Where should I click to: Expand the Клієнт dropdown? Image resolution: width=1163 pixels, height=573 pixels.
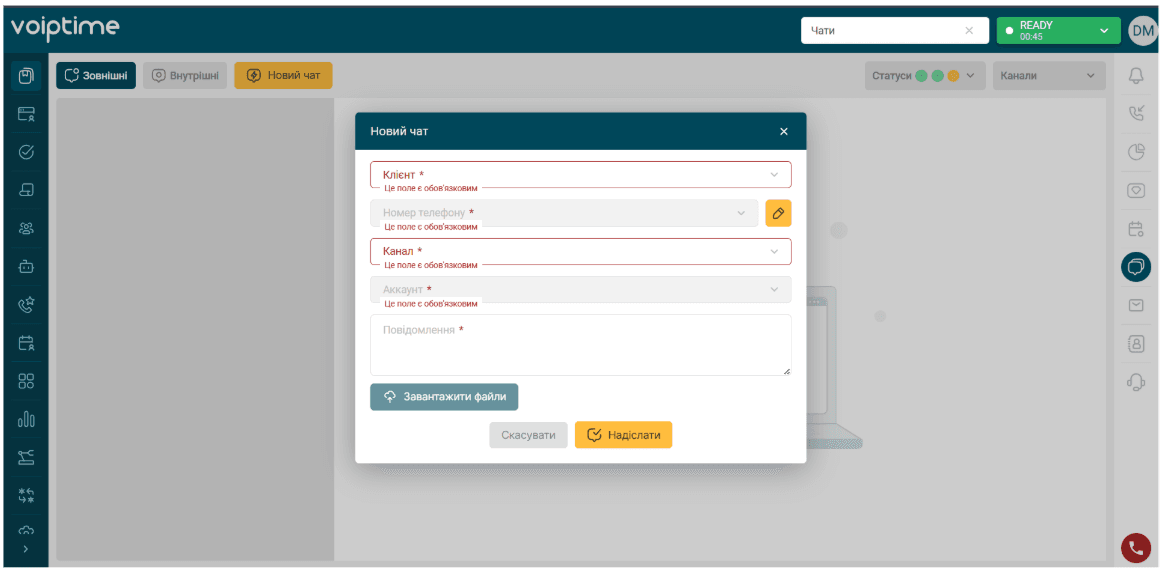point(581,175)
